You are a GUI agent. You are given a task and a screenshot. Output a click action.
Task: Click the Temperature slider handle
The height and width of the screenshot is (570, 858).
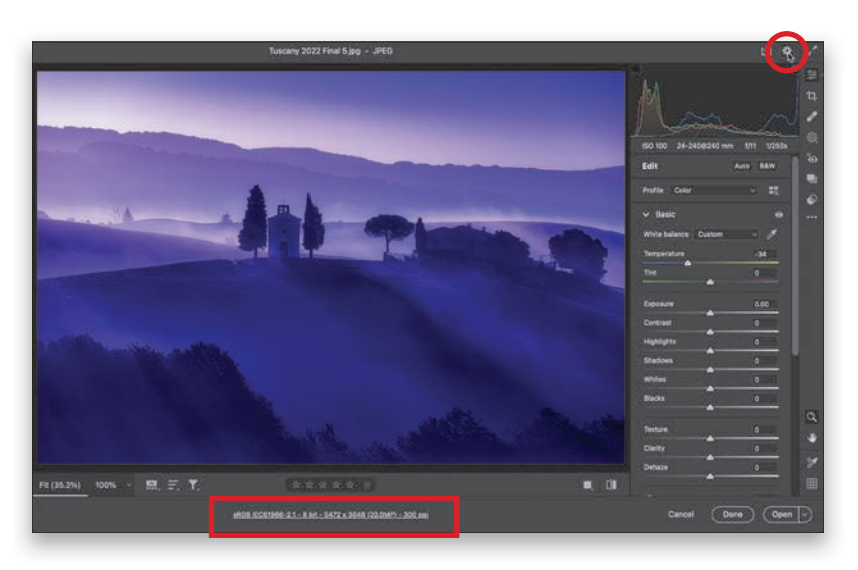click(x=687, y=264)
